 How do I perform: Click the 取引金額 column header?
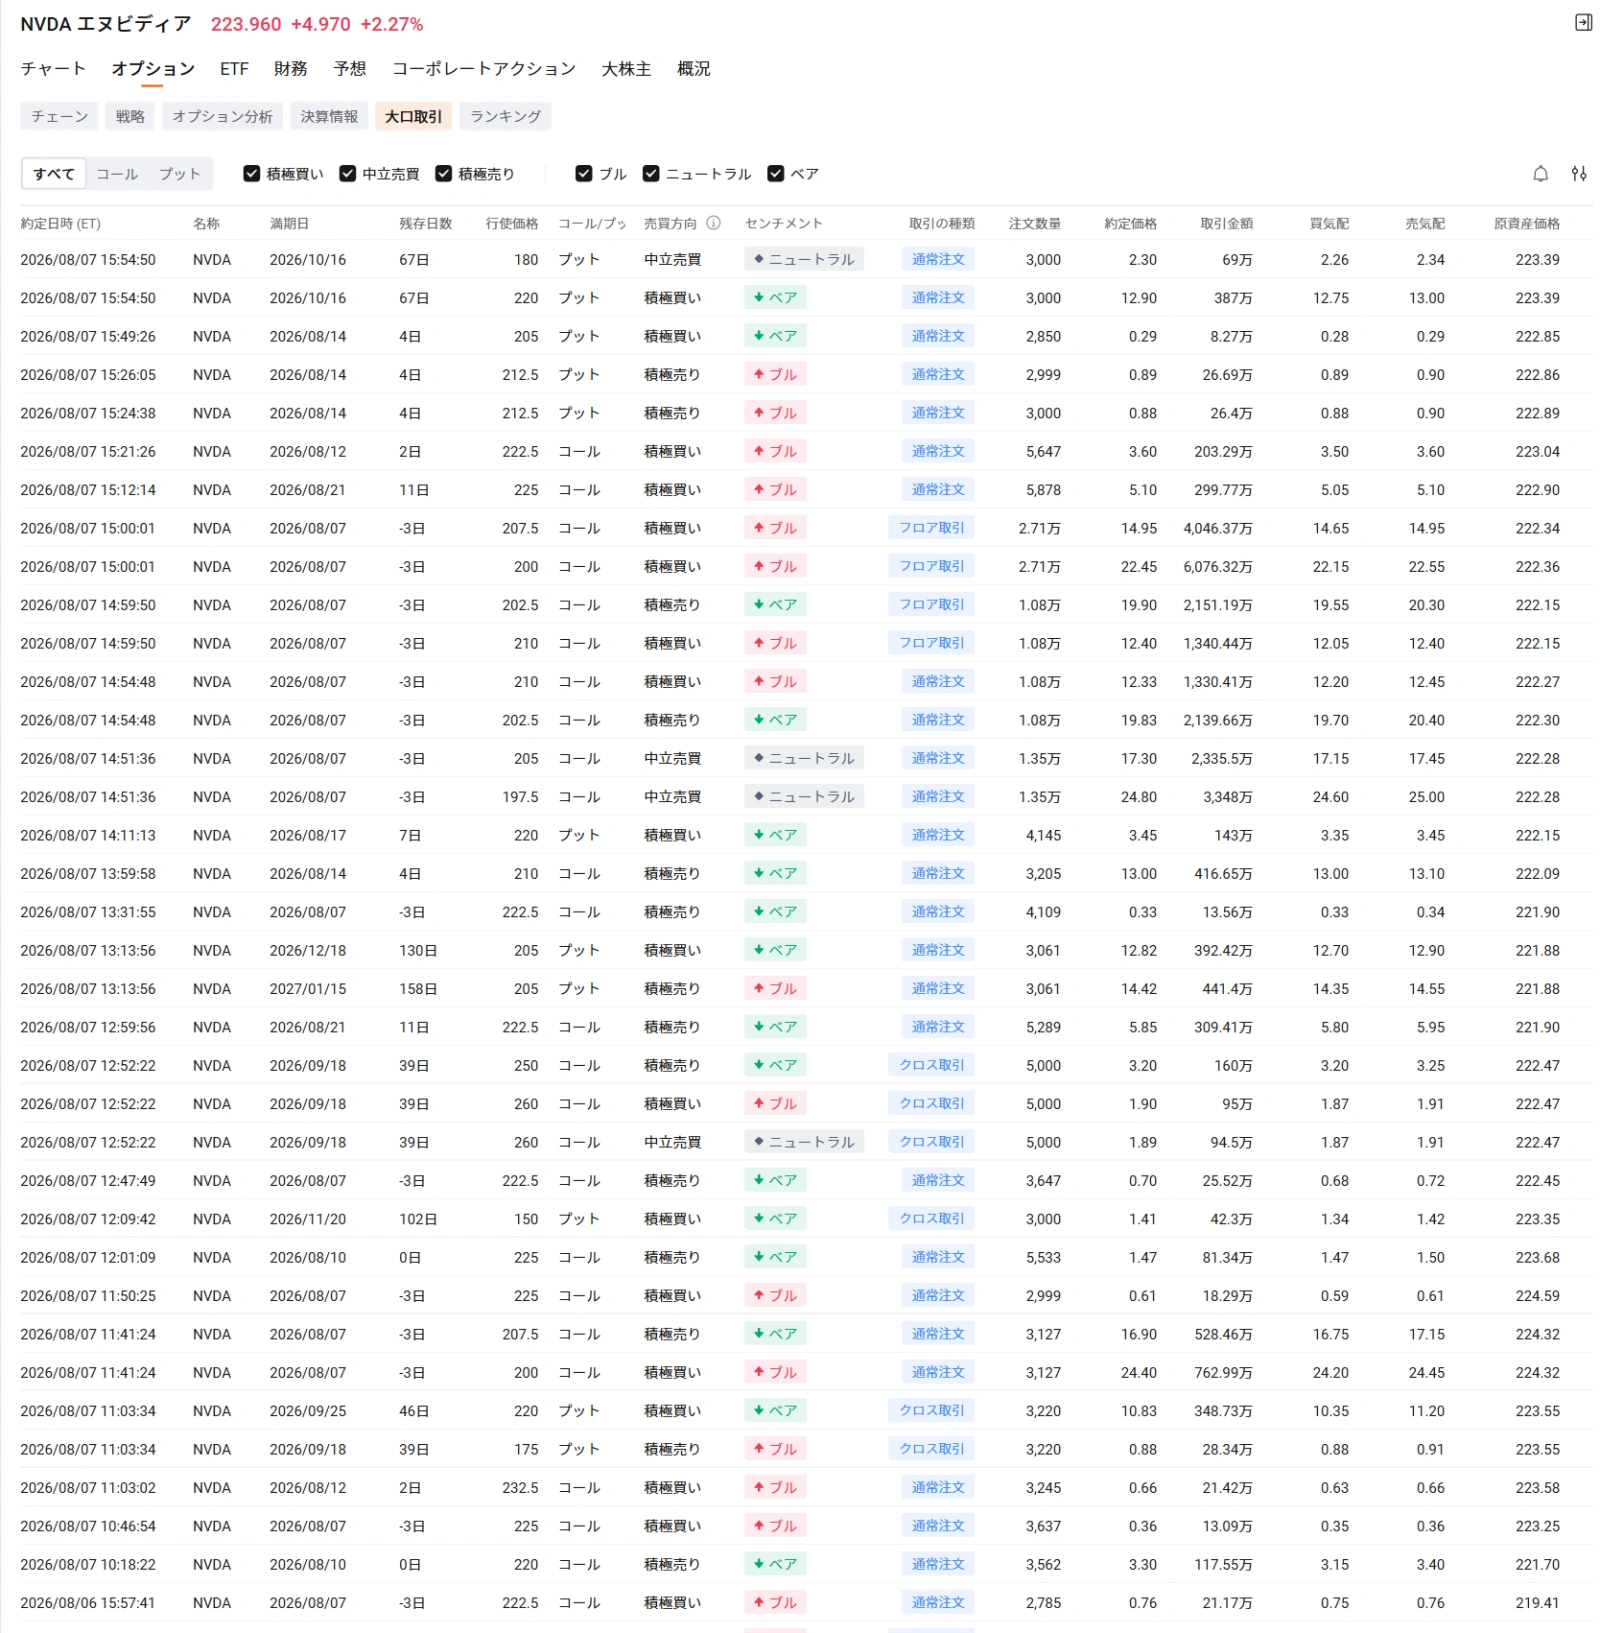[1226, 223]
